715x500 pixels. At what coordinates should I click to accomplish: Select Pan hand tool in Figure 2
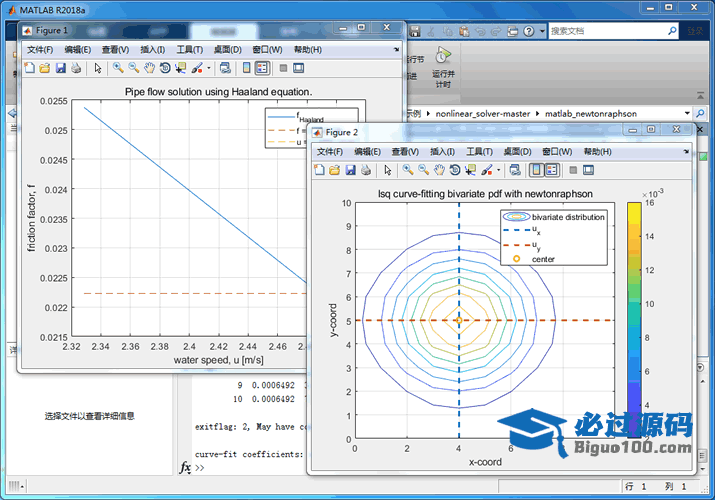tap(439, 170)
